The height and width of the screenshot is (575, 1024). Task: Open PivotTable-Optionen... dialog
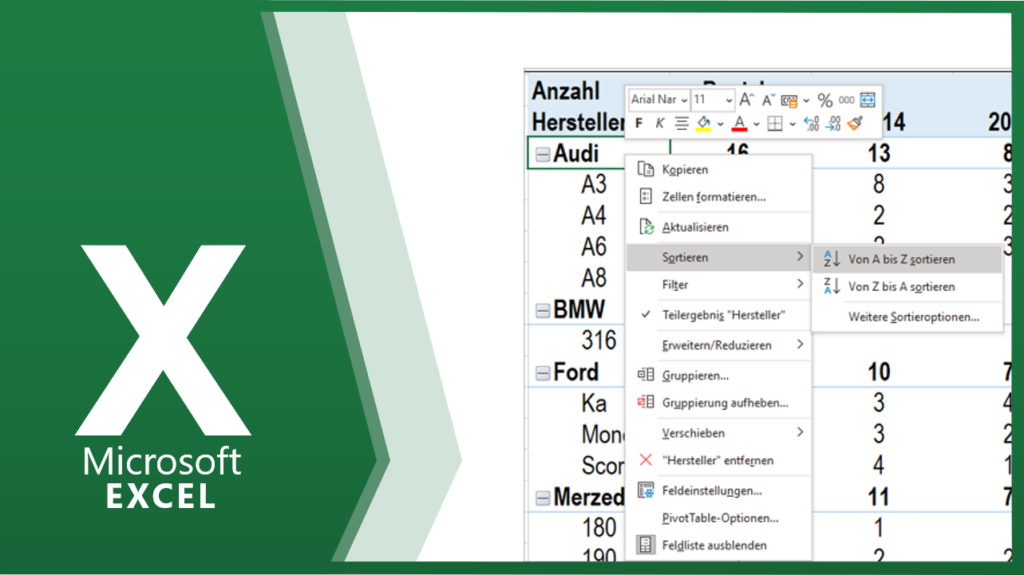coord(718,518)
